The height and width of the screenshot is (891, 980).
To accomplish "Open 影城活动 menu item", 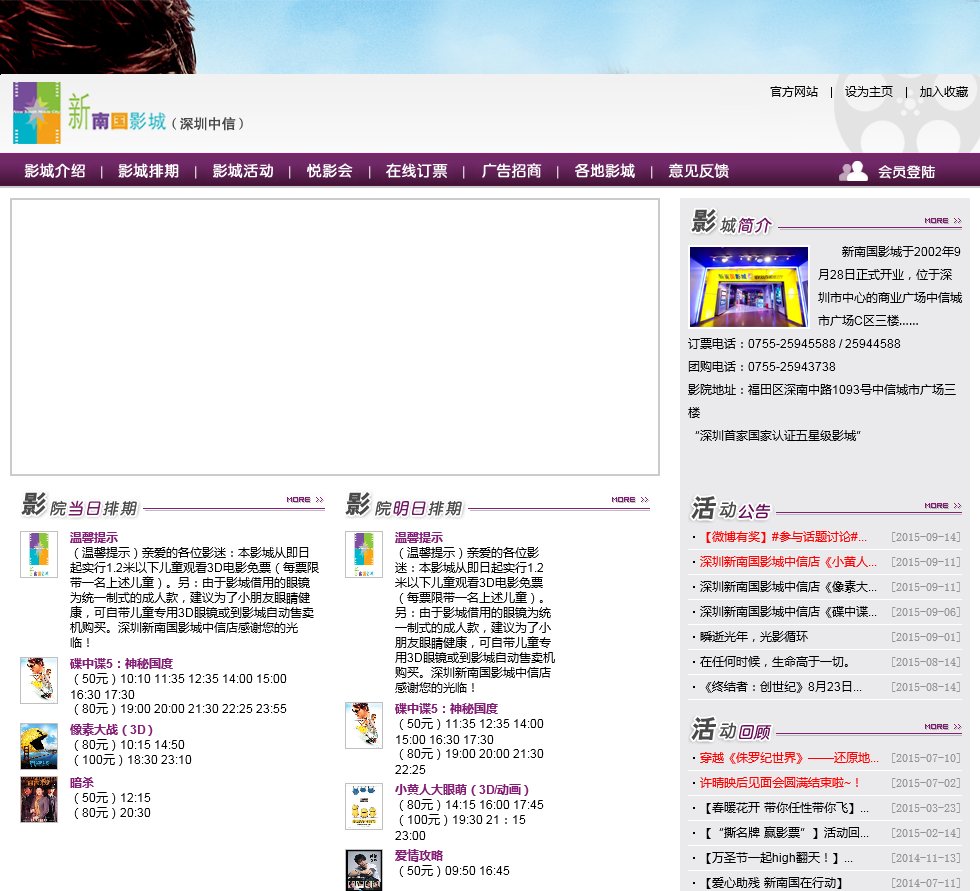I will [x=243, y=171].
